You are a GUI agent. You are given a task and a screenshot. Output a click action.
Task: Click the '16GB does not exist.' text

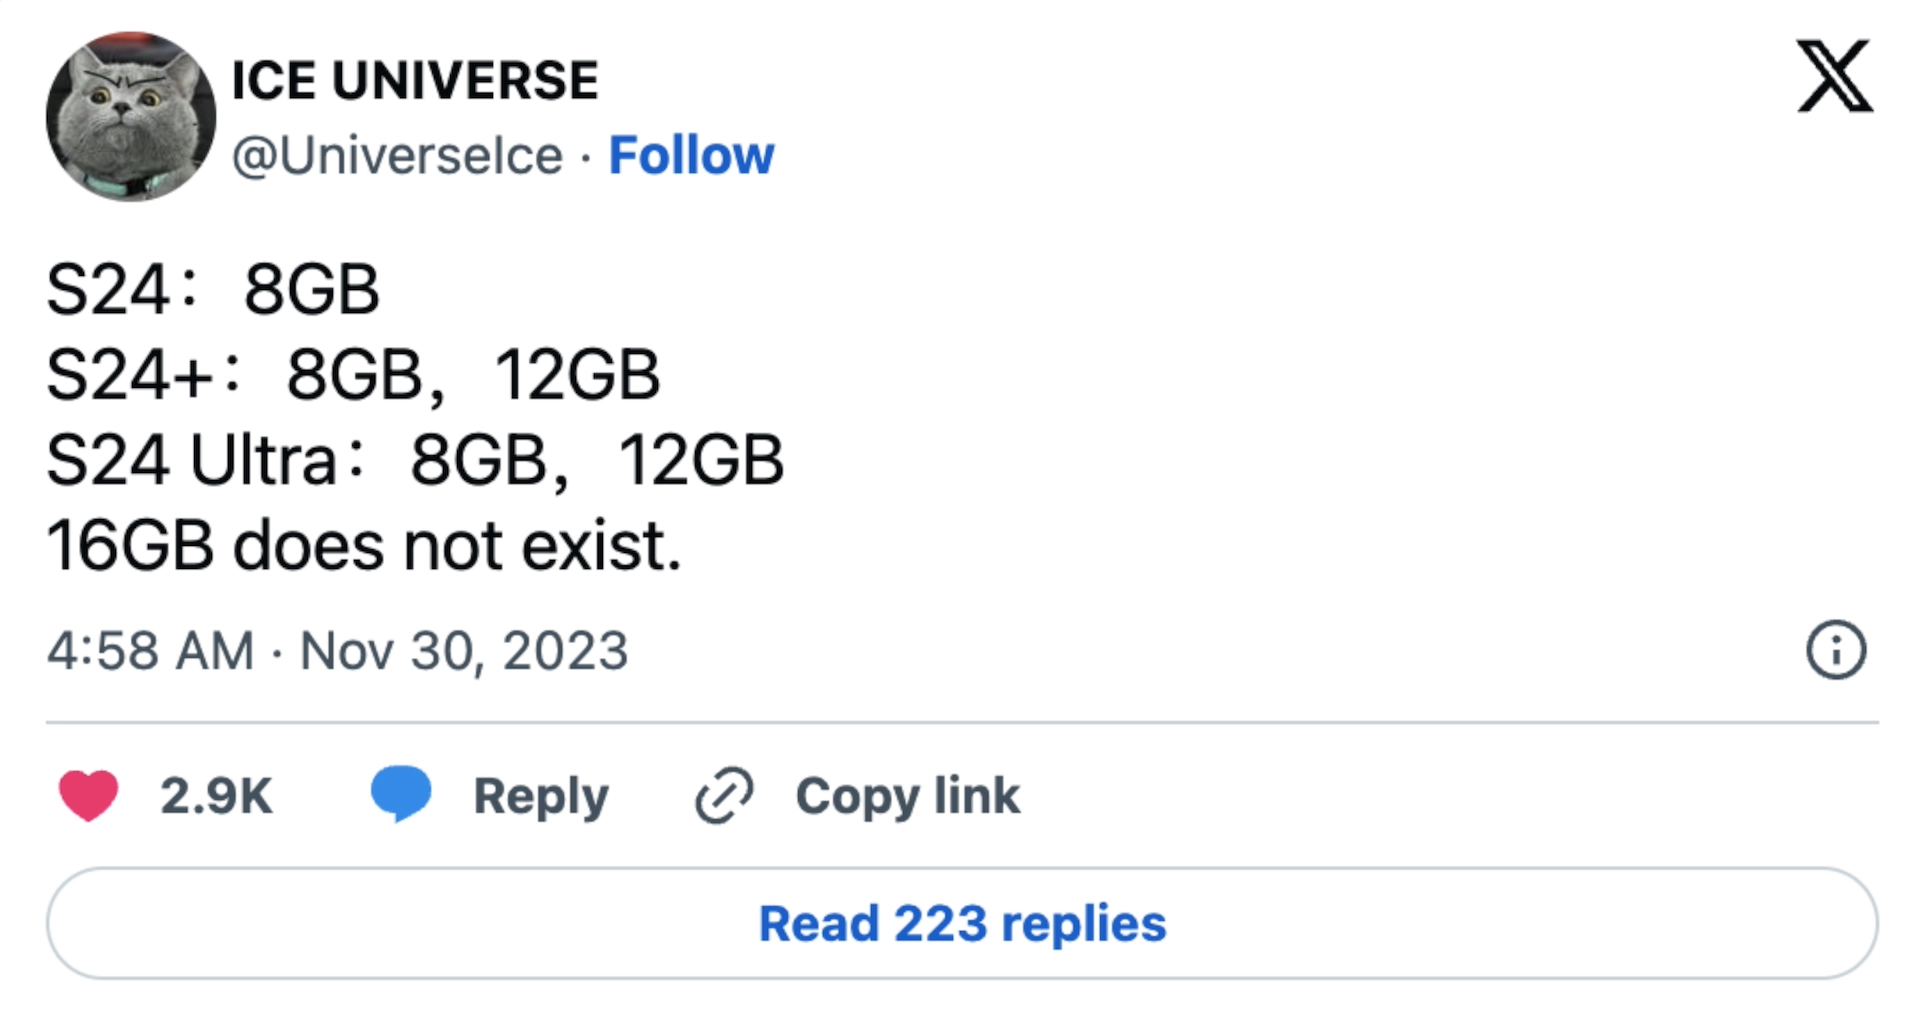(364, 546)
